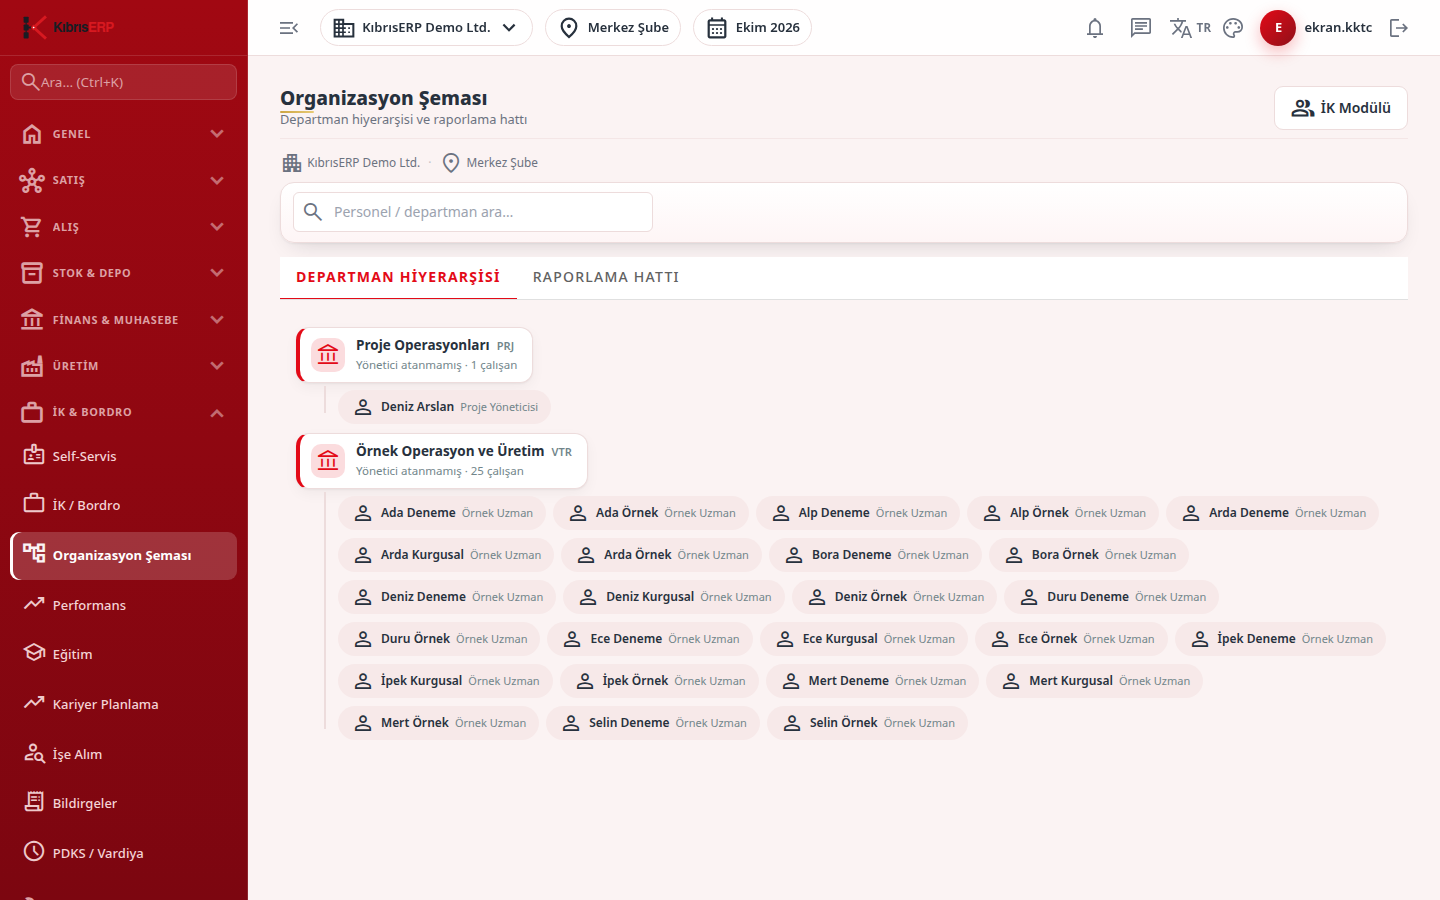
Task: Open PDKS / Vardiya in the sidebar
Action: [124, 853]
